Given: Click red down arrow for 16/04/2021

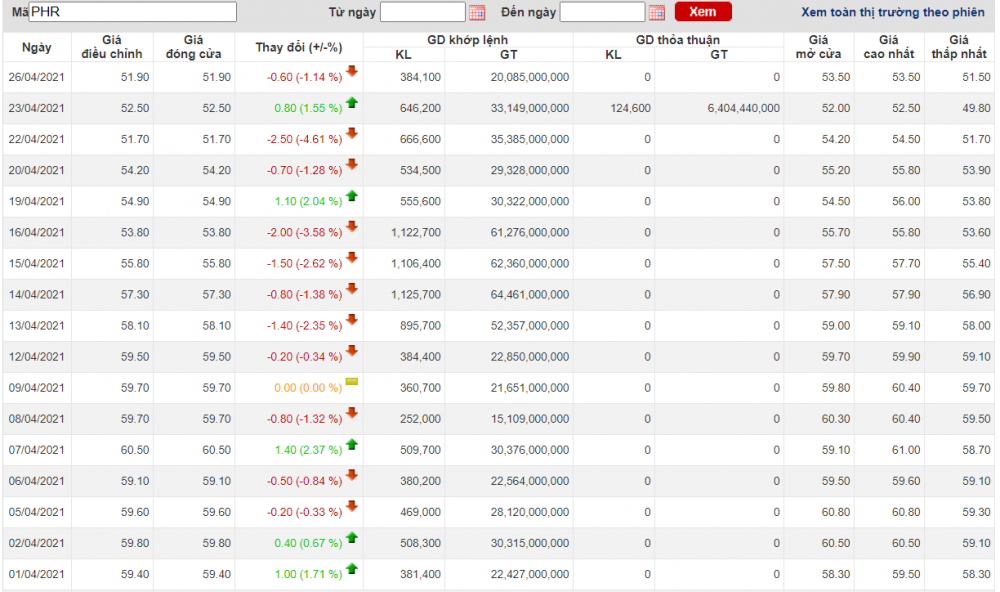Looking at the screenshot, I should (x=351, y=226).
